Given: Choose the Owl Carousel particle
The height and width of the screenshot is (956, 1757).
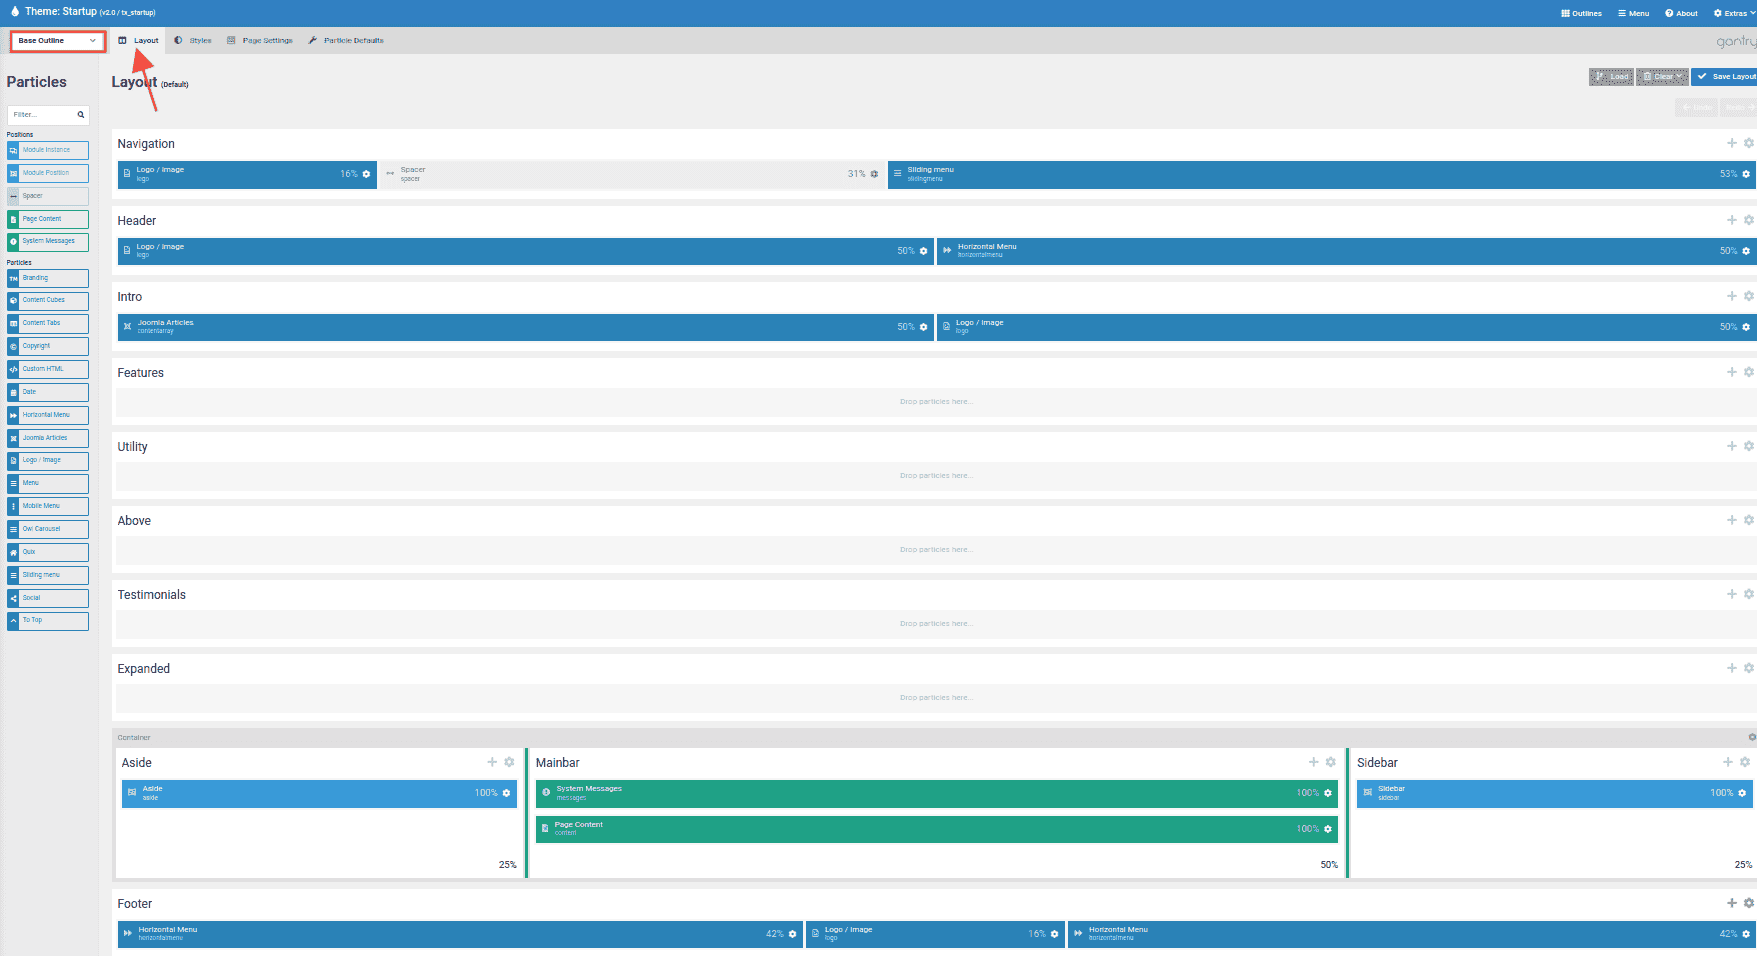Looking at the screenshot, I should pyautogui.click(x=47, y=529).
